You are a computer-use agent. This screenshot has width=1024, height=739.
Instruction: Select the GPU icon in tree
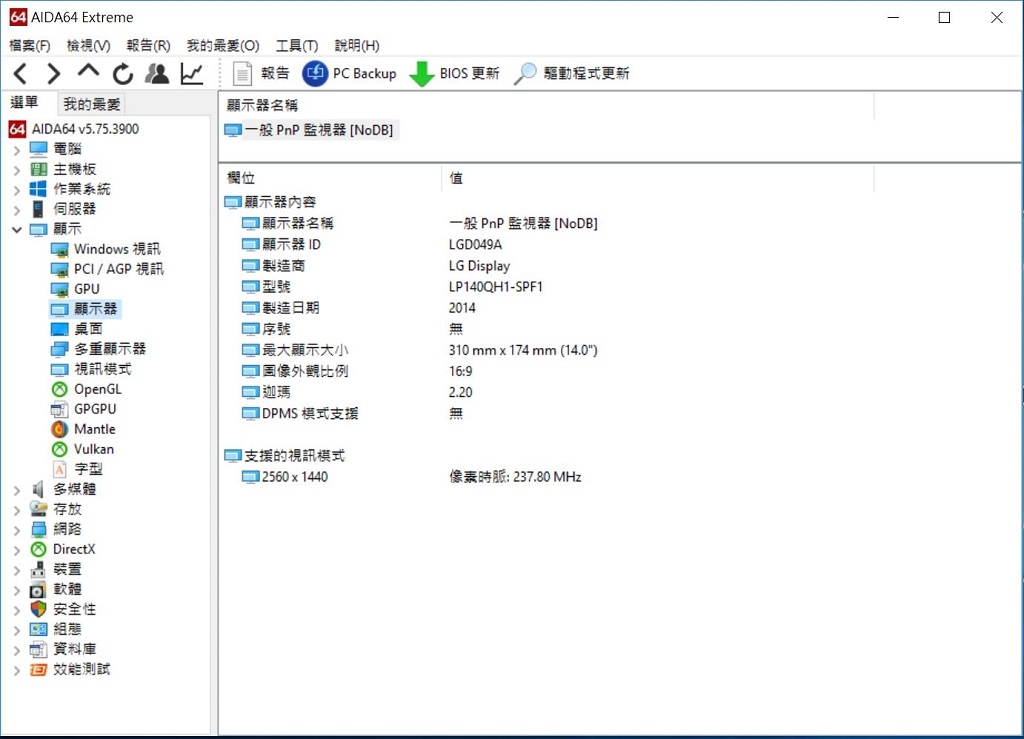click(59, 289)
